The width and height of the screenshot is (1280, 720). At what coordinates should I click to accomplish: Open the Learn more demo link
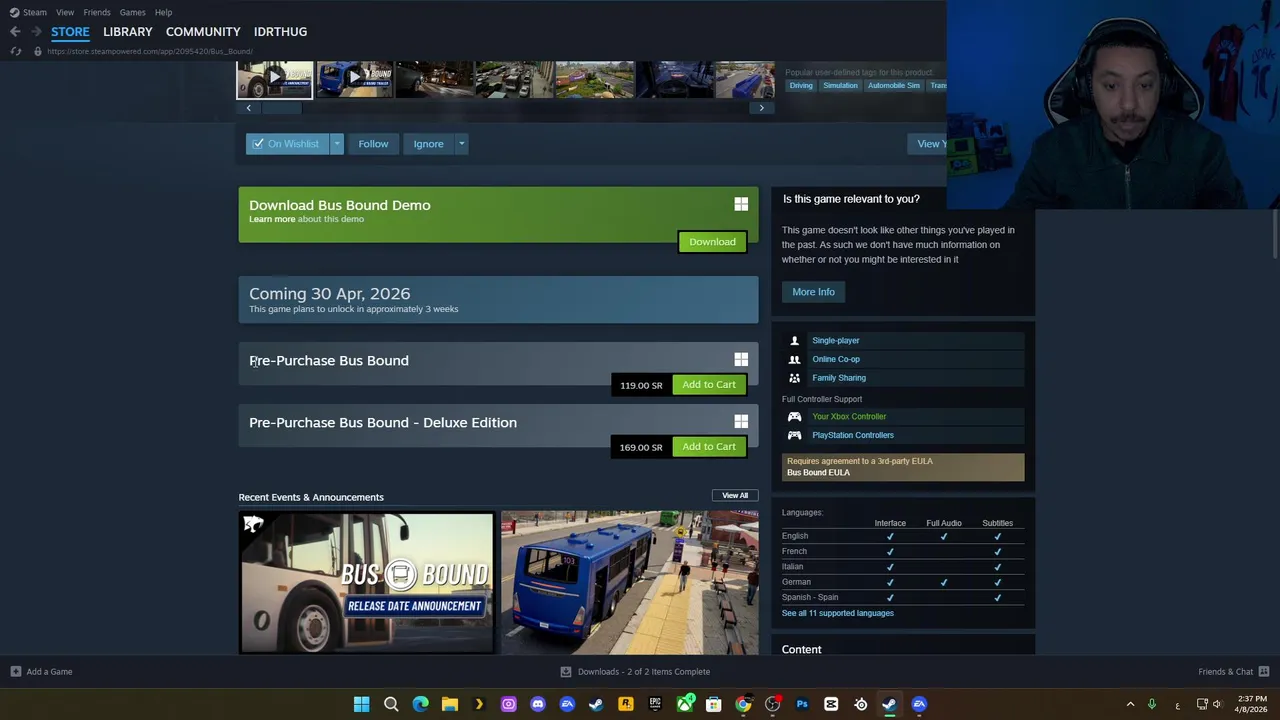click(x=272, y=219)
